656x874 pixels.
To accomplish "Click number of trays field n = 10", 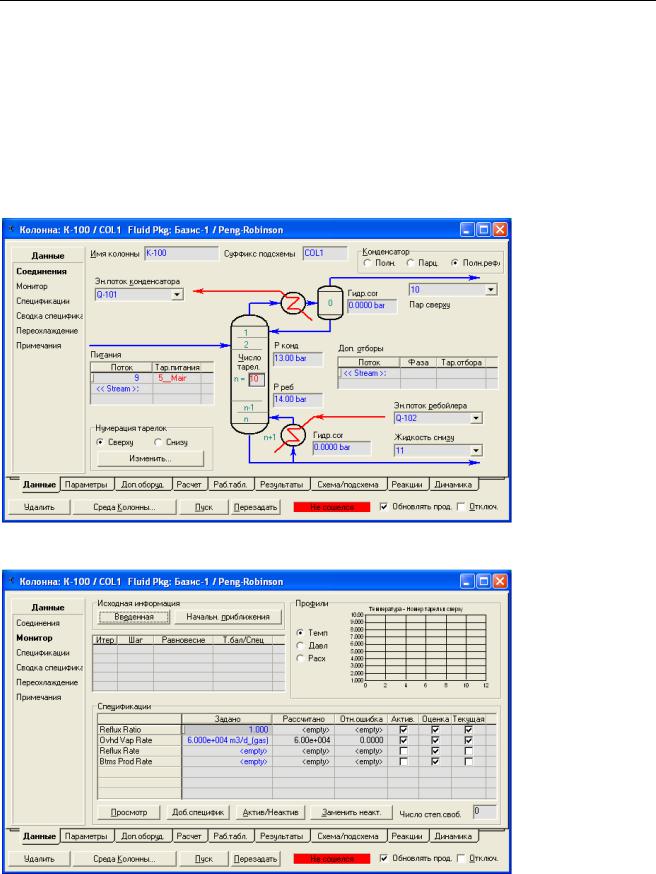I will pos(256,379).
